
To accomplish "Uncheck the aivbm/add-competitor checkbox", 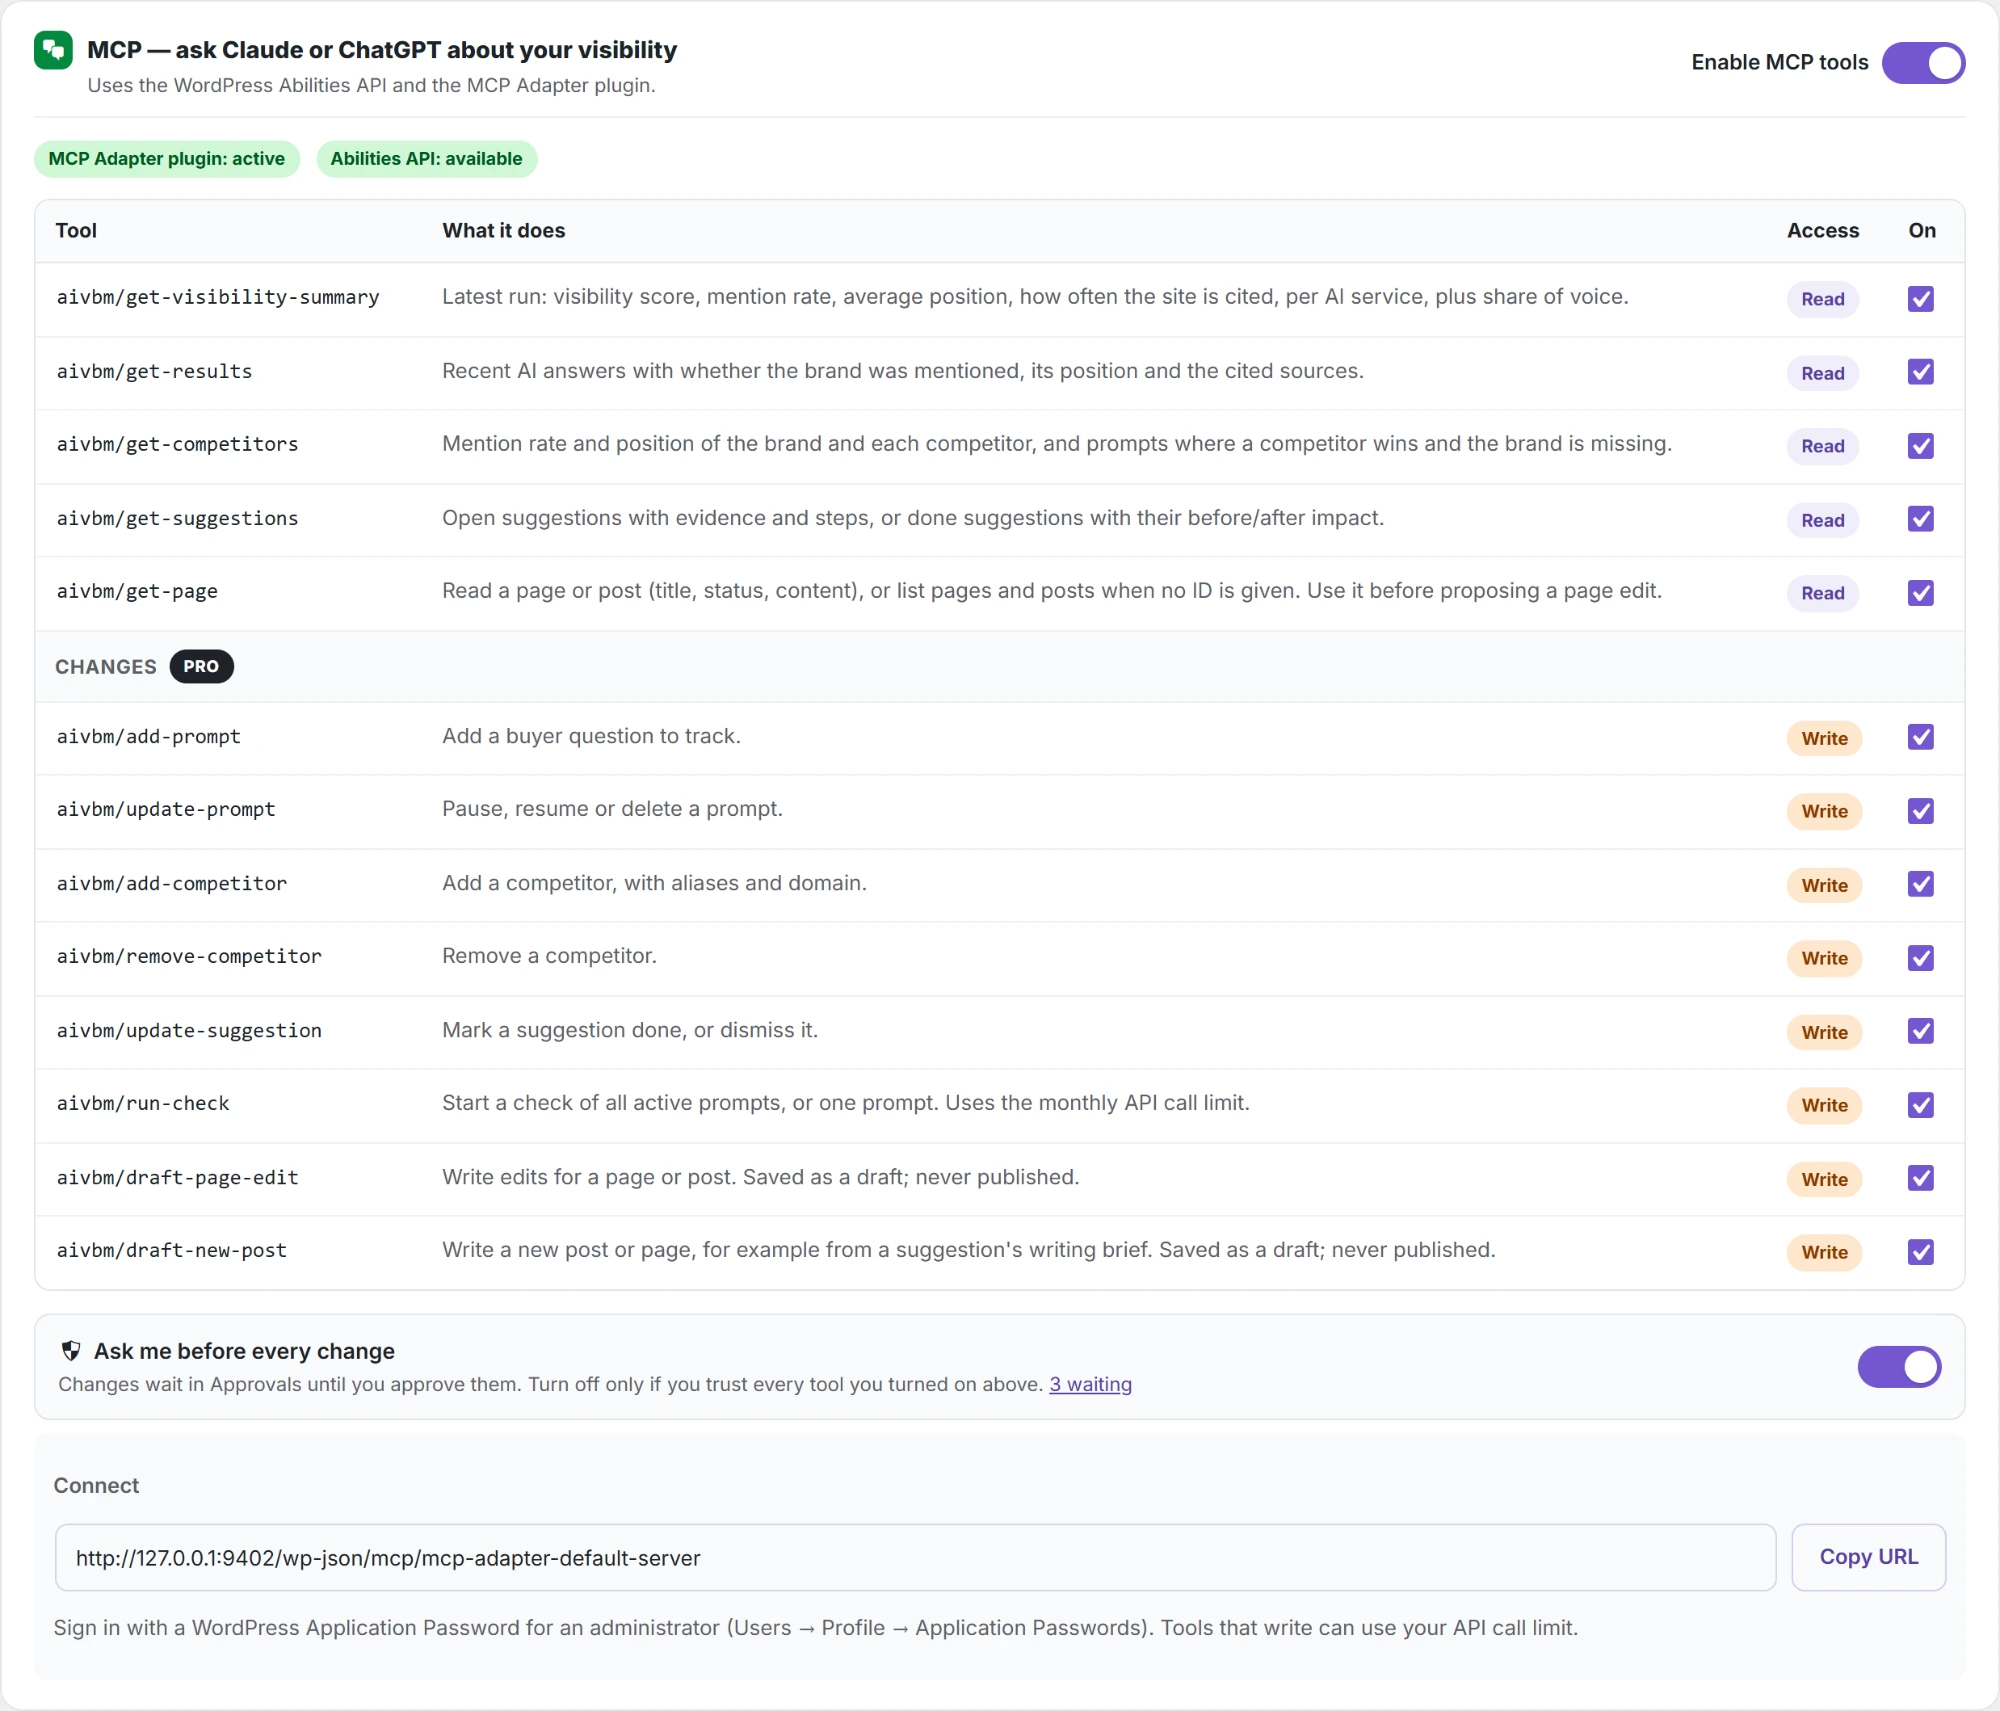I will [x=1921, y=884].
